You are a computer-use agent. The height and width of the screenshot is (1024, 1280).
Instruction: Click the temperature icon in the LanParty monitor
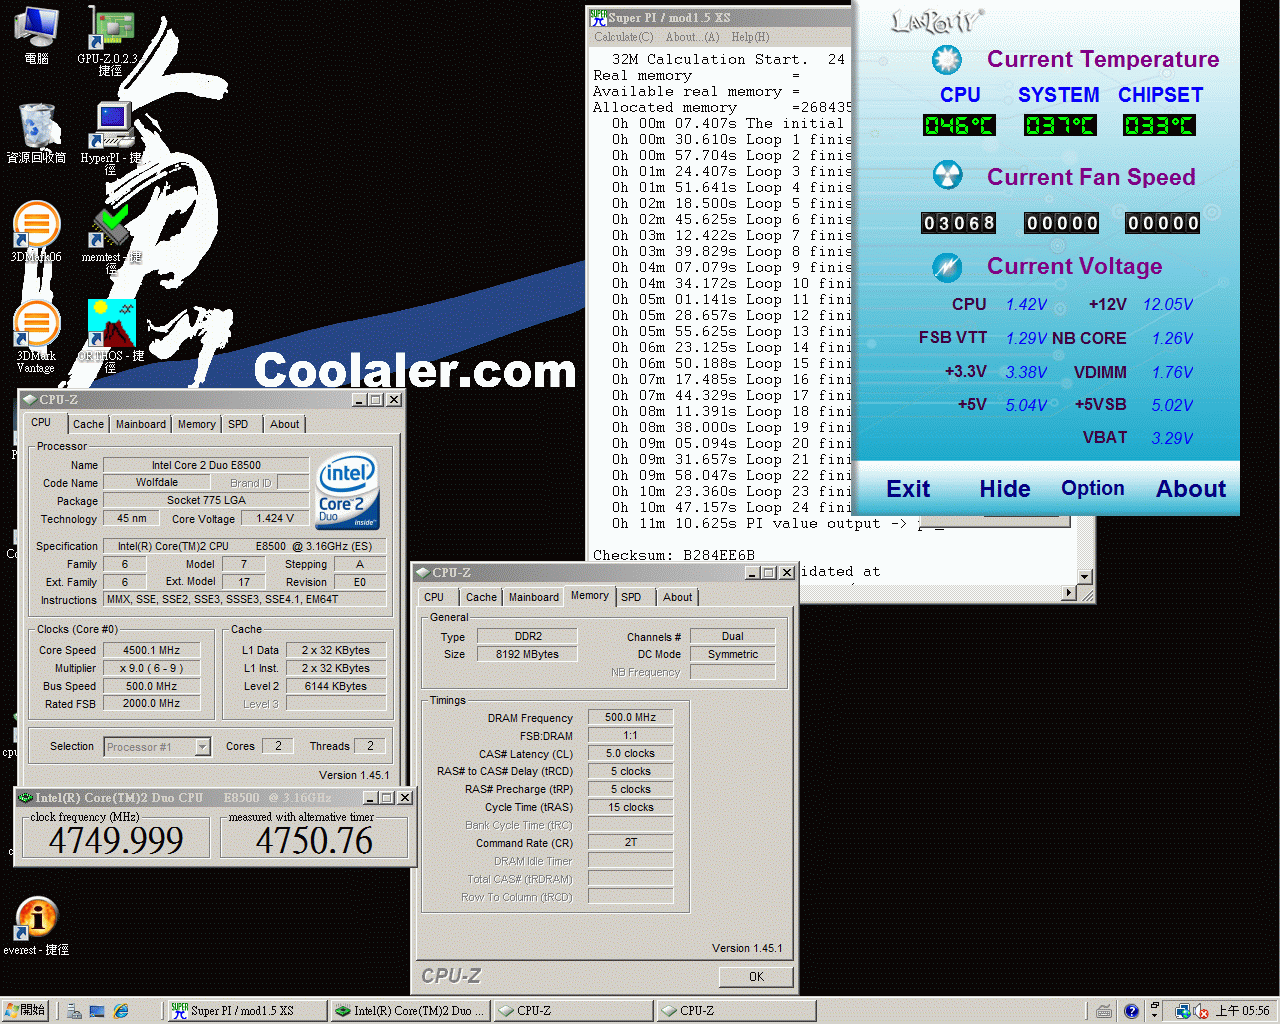pyautogui.click(x=946, y=60)
